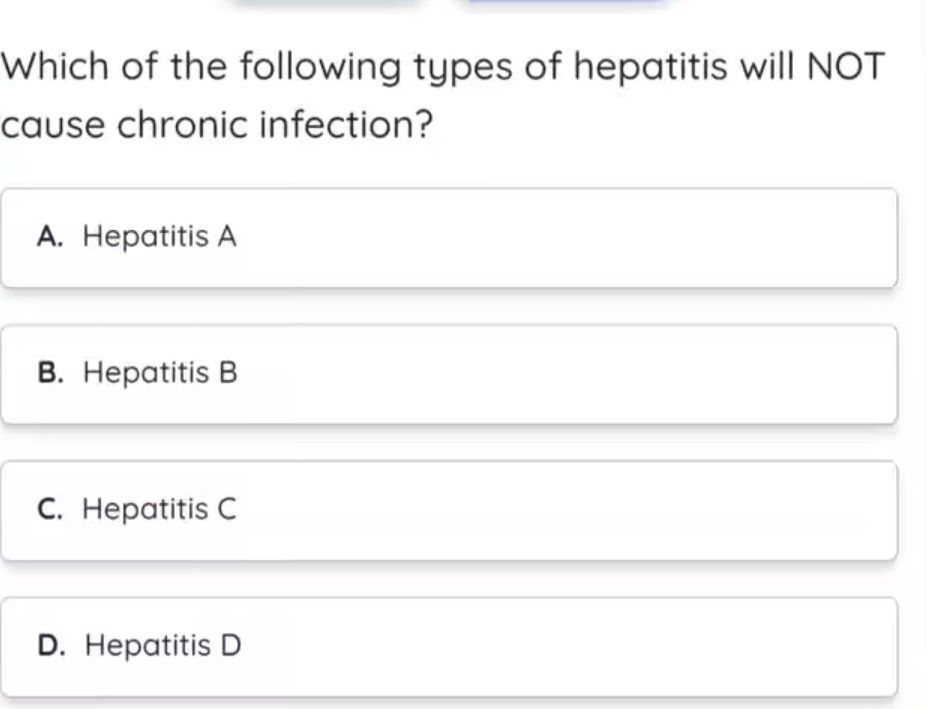Screen dimensions: 927x709
Task: Pick answer option C, Hepatitis C
Action: [x=448, y=510]
